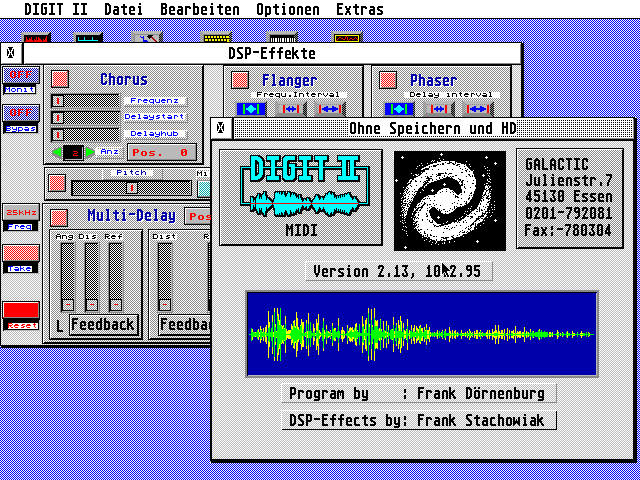
Task: Enable the Chorus effect checkbox
Action: pos(60,78)
